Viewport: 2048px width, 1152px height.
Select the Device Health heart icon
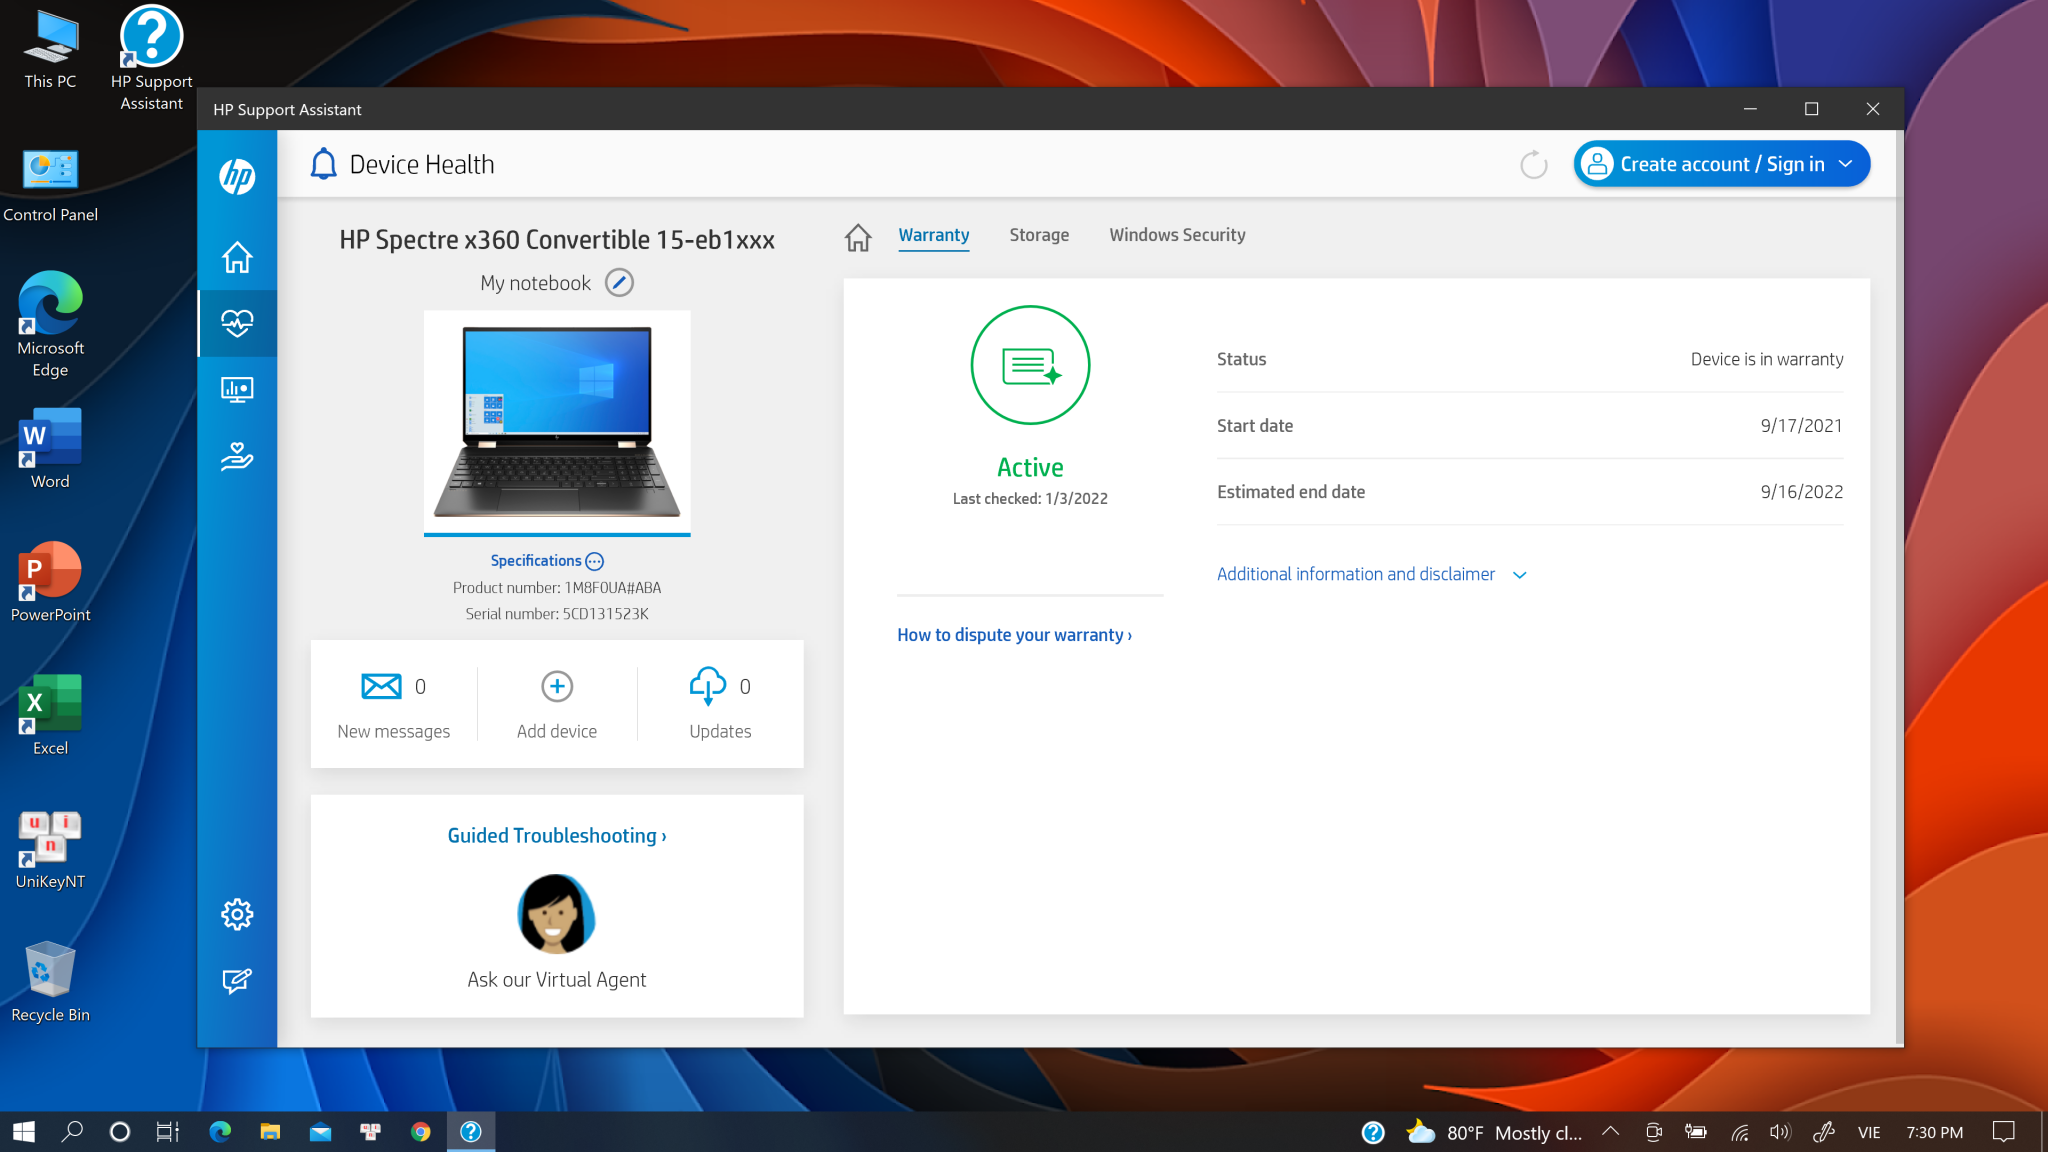pyautogui.click(x=237, y=323)
